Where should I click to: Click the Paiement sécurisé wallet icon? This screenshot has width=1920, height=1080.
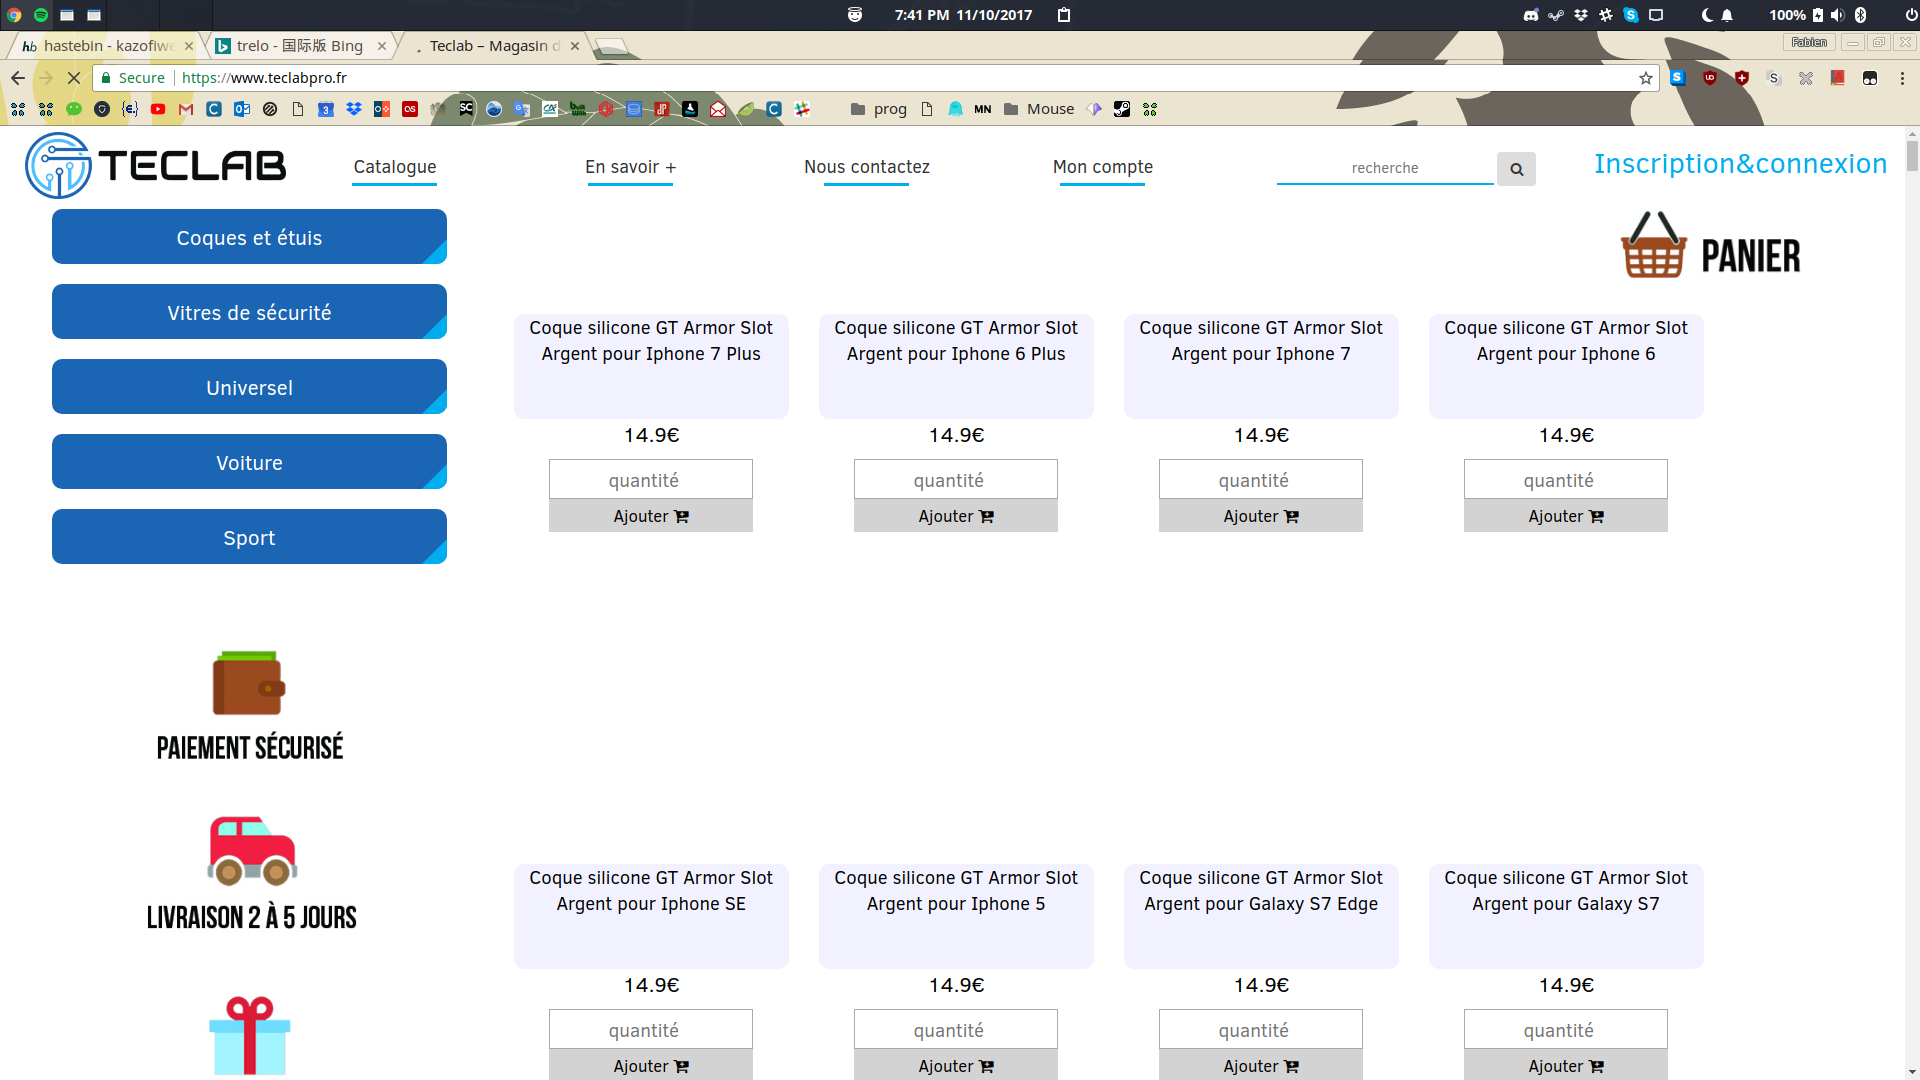(x=249, y=683)
